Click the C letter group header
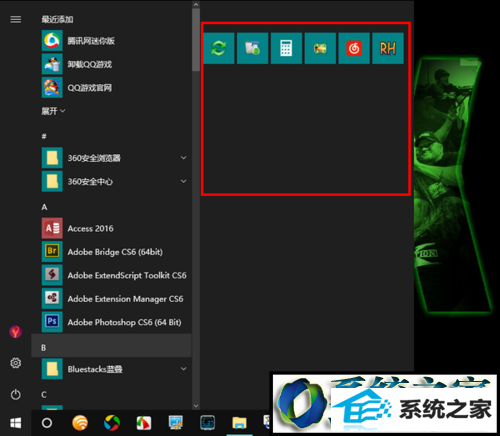The height and width of the screenshot is (436, 500). pos(44,395)
